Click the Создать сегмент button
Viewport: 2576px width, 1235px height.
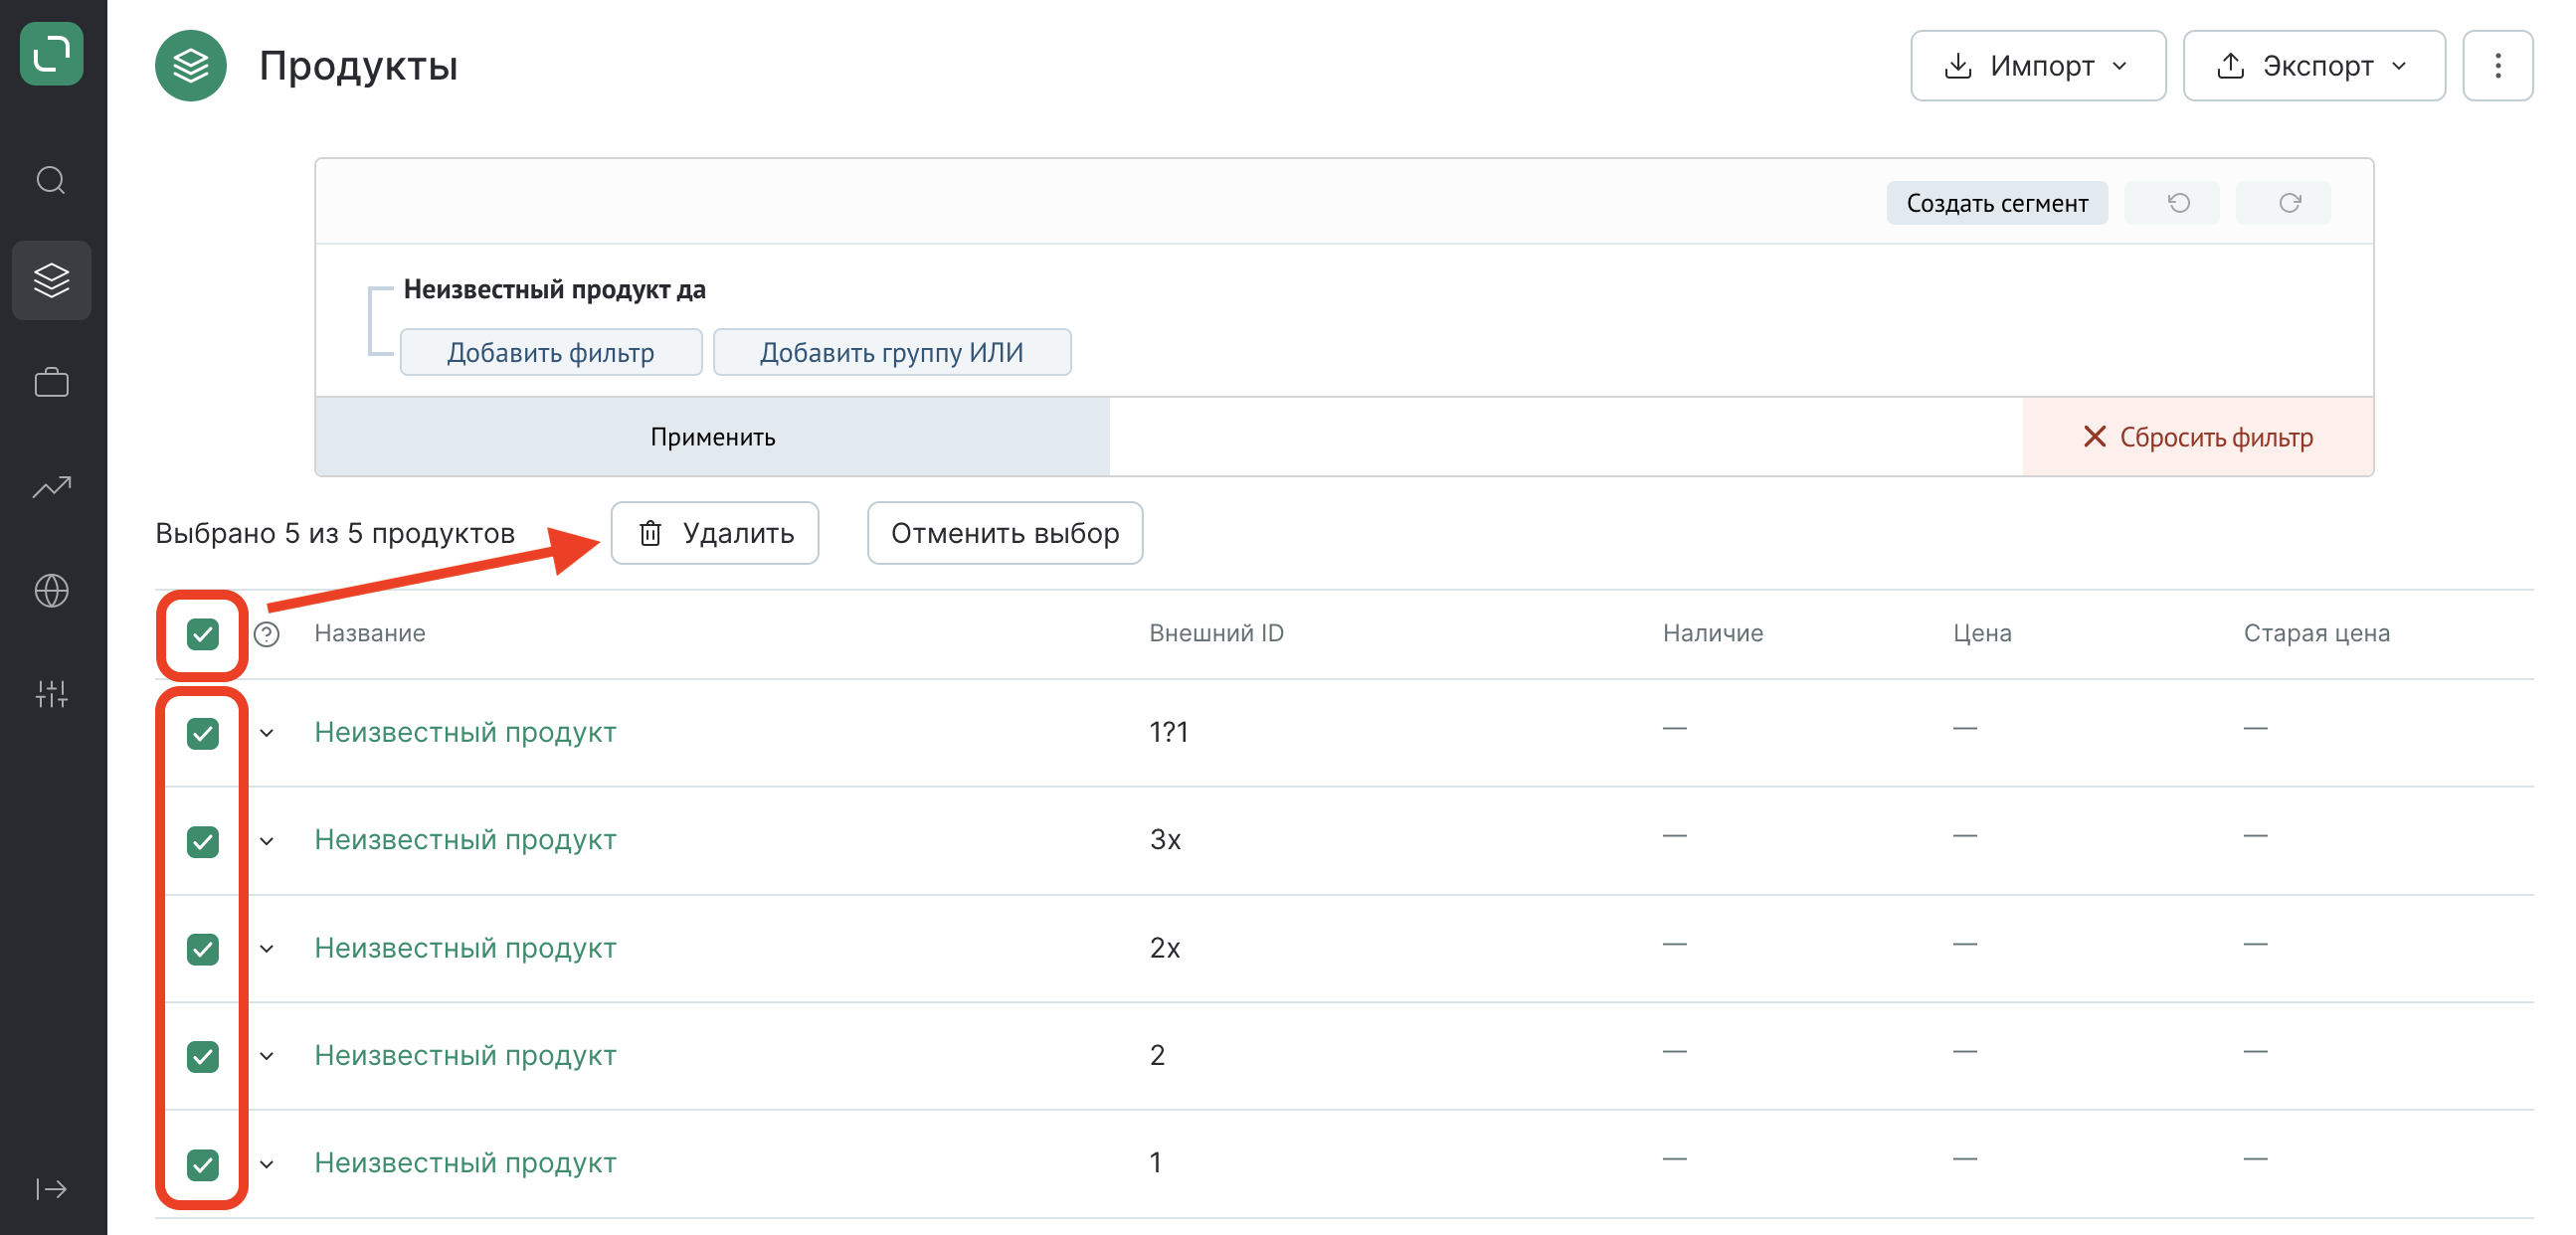1997,203
